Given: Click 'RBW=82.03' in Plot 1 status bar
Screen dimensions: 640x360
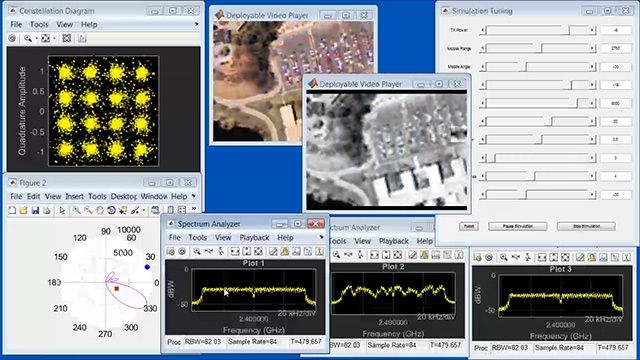Looking at the screenshot, I should click(x=202, y=342).
